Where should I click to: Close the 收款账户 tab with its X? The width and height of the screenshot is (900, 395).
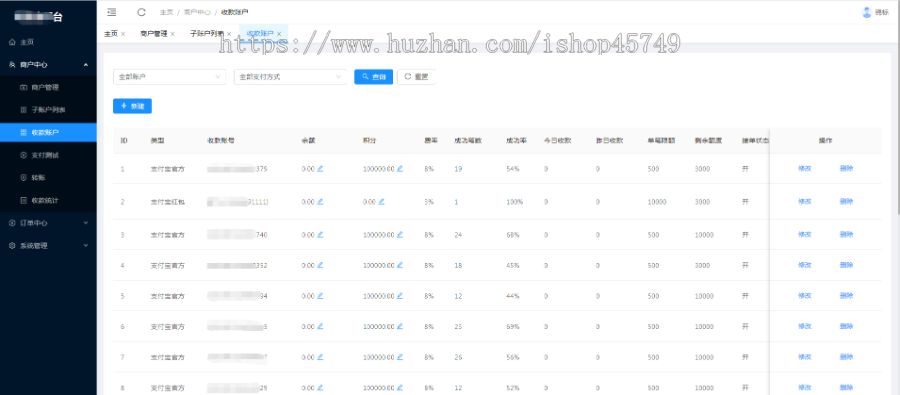tap(278, 34)
